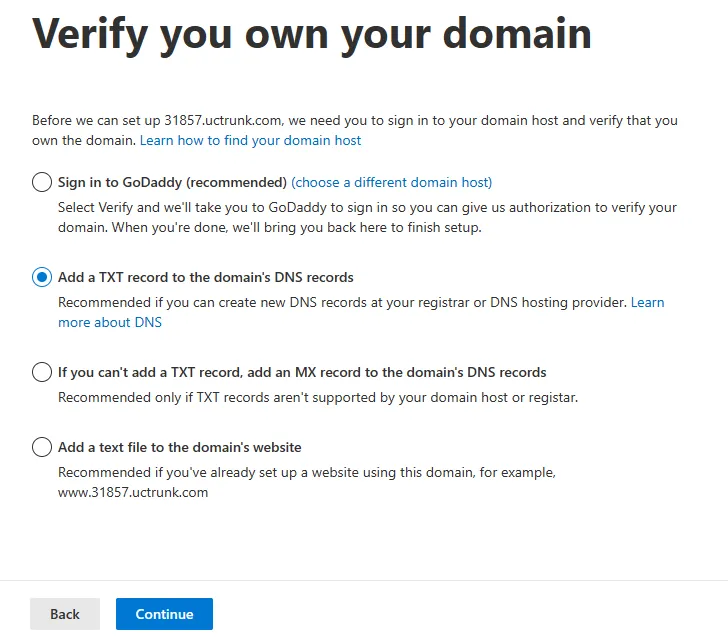
Task: Click 'Add a TXT record to the domain's DNS records' label
Action: click(206, 277)
